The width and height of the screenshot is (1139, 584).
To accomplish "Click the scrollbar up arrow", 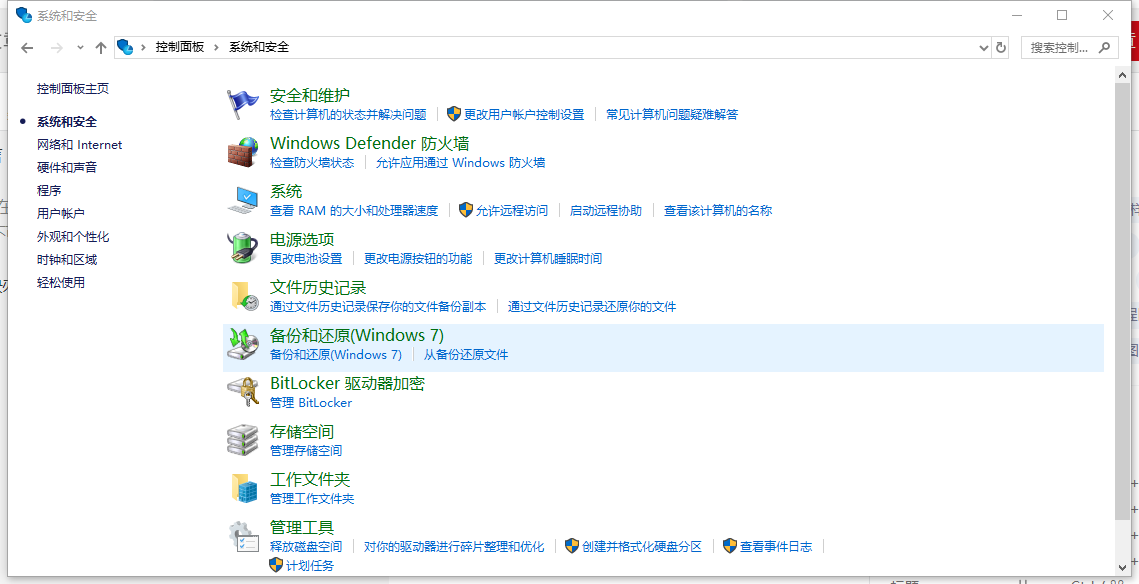I will [1122, 75].
